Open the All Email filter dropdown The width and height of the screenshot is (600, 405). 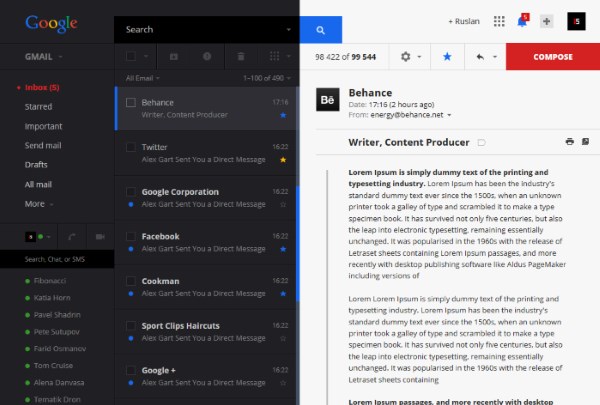(143, 78)
